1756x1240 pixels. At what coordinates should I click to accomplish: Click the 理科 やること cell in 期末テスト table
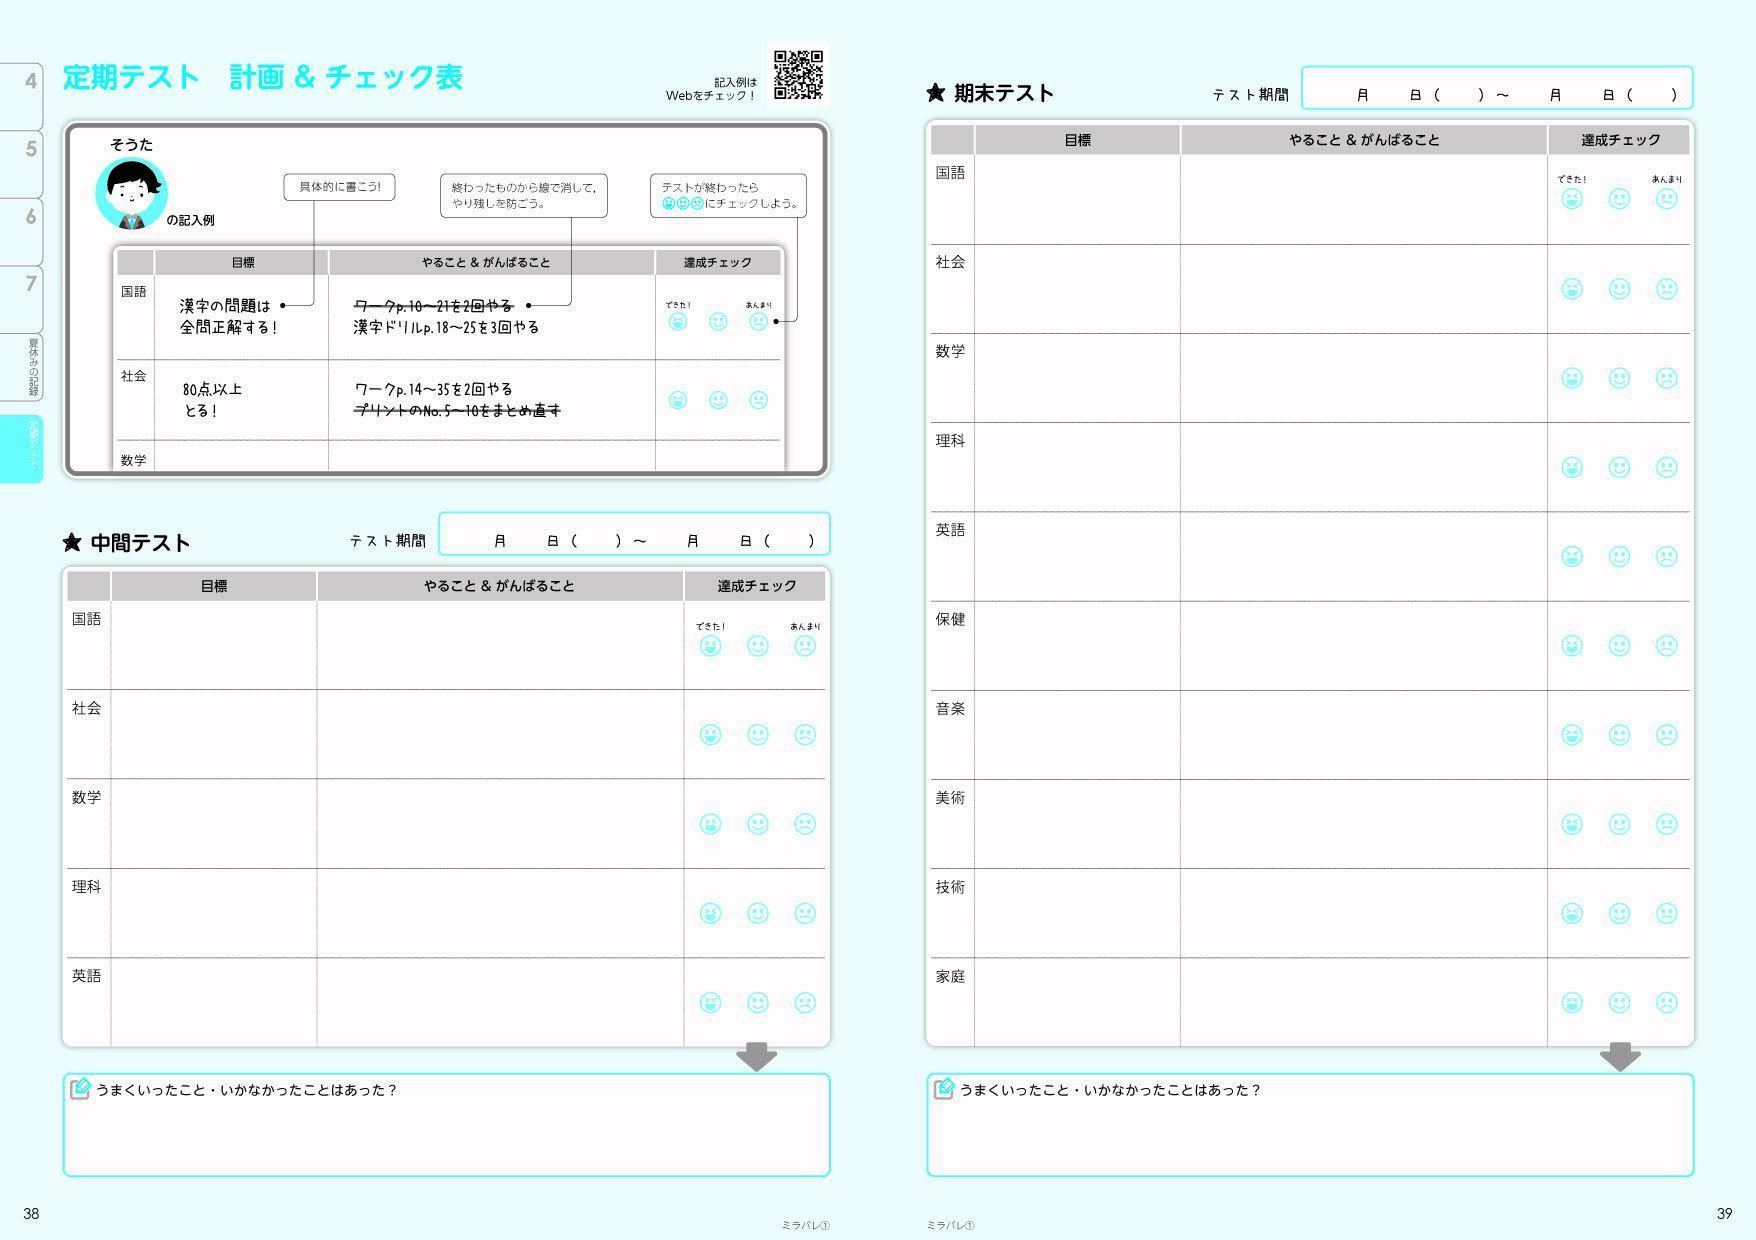1363,467
